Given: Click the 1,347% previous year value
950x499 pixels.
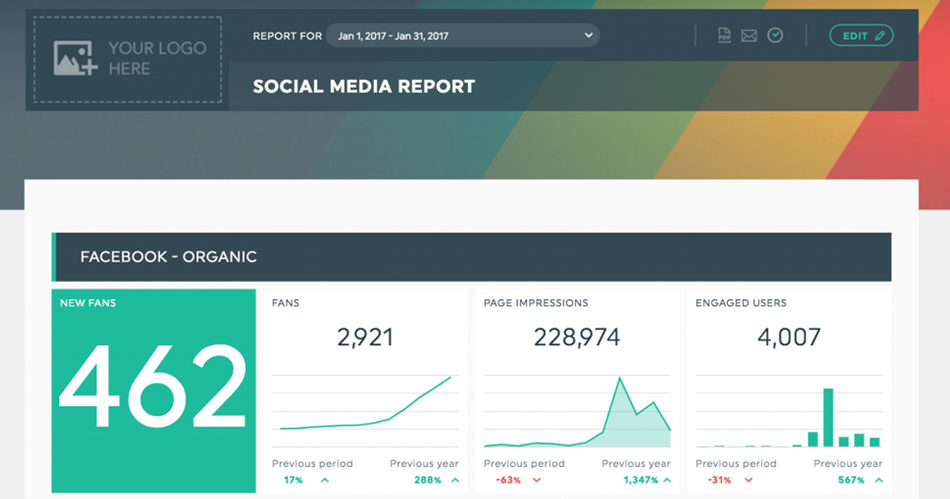Looking at the screenshot, I should click(640, 480).
